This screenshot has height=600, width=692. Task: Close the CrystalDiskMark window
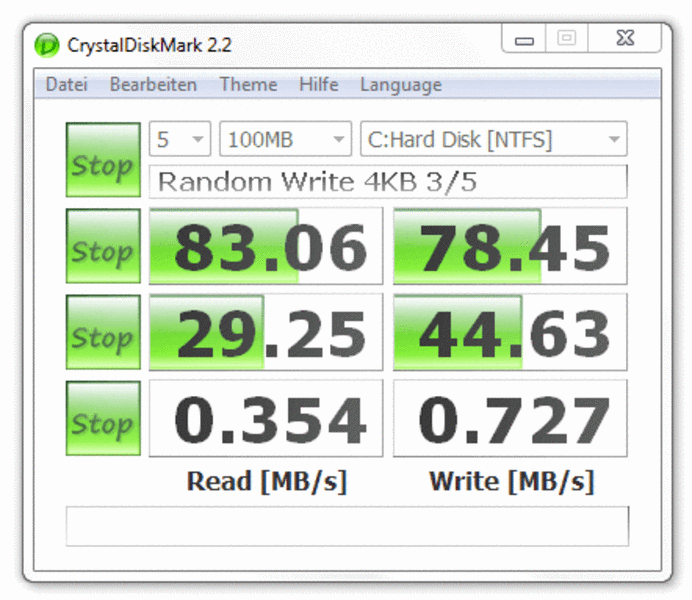[625, 38]
